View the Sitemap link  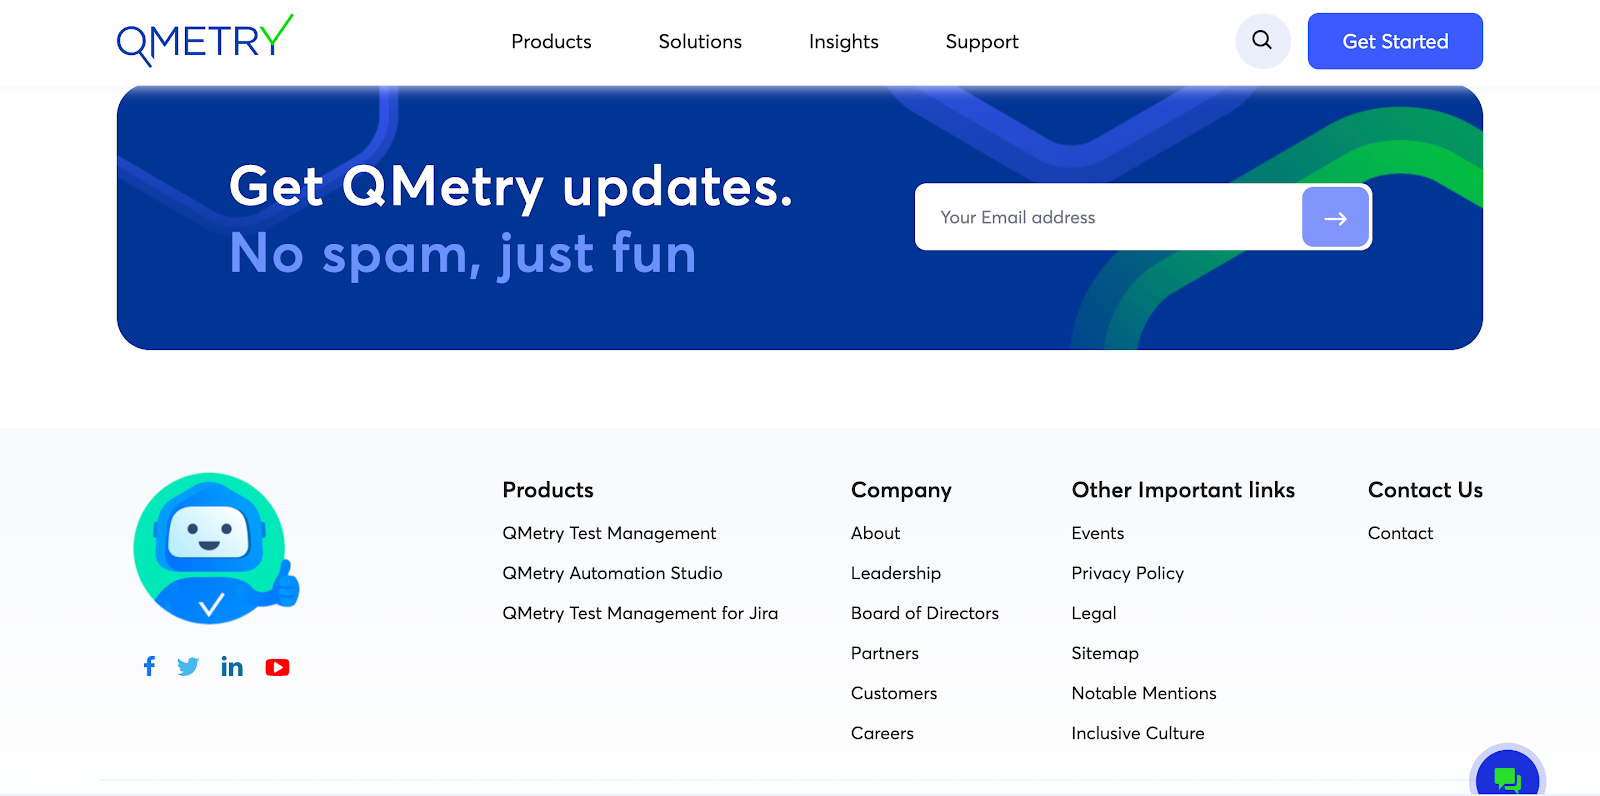point(1105,653)
